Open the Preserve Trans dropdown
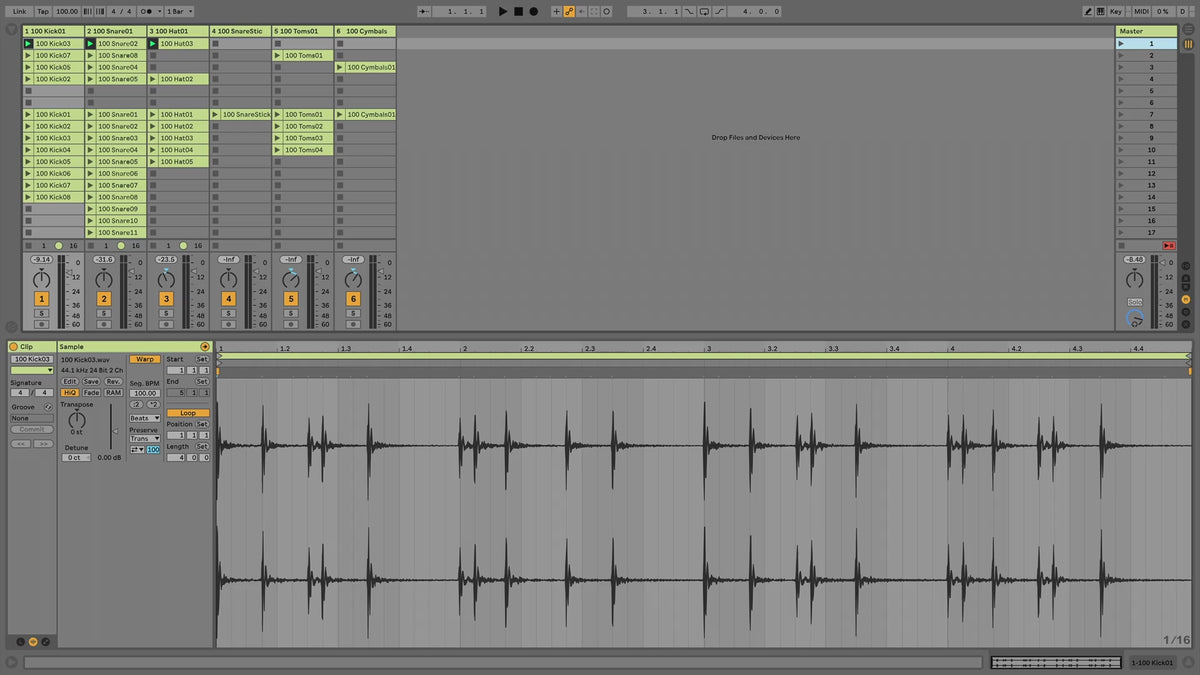Screen dimensions: 1200x675 pyautogui.click(x=145, y=438)
